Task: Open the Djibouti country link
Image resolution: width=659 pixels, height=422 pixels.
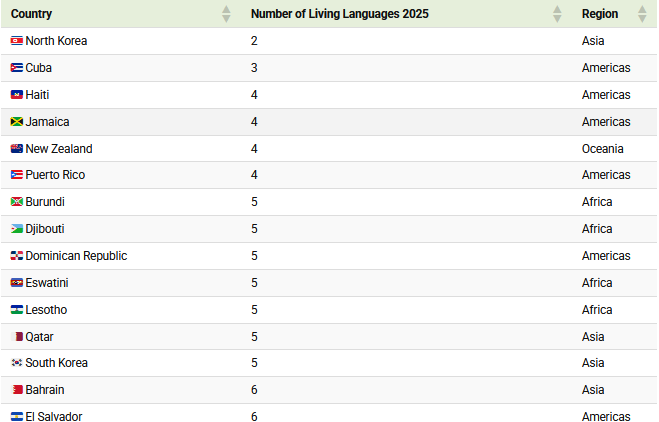Action: [x=45, y=229]
